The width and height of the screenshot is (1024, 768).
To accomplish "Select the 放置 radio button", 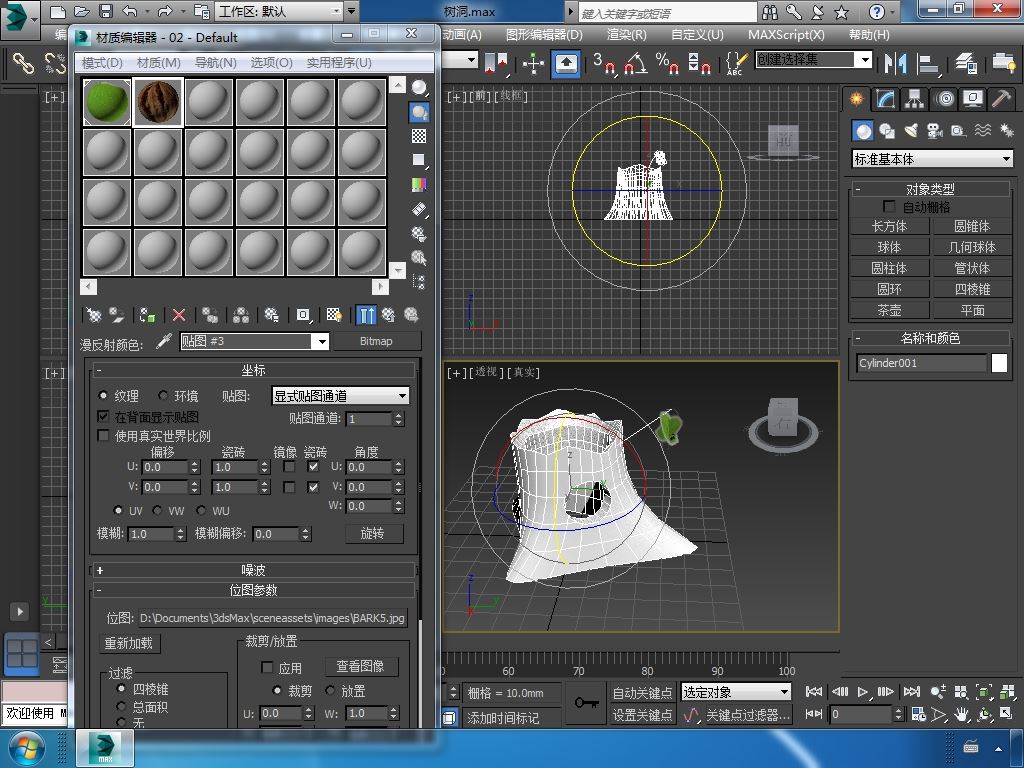I will (x=330, y=690).
